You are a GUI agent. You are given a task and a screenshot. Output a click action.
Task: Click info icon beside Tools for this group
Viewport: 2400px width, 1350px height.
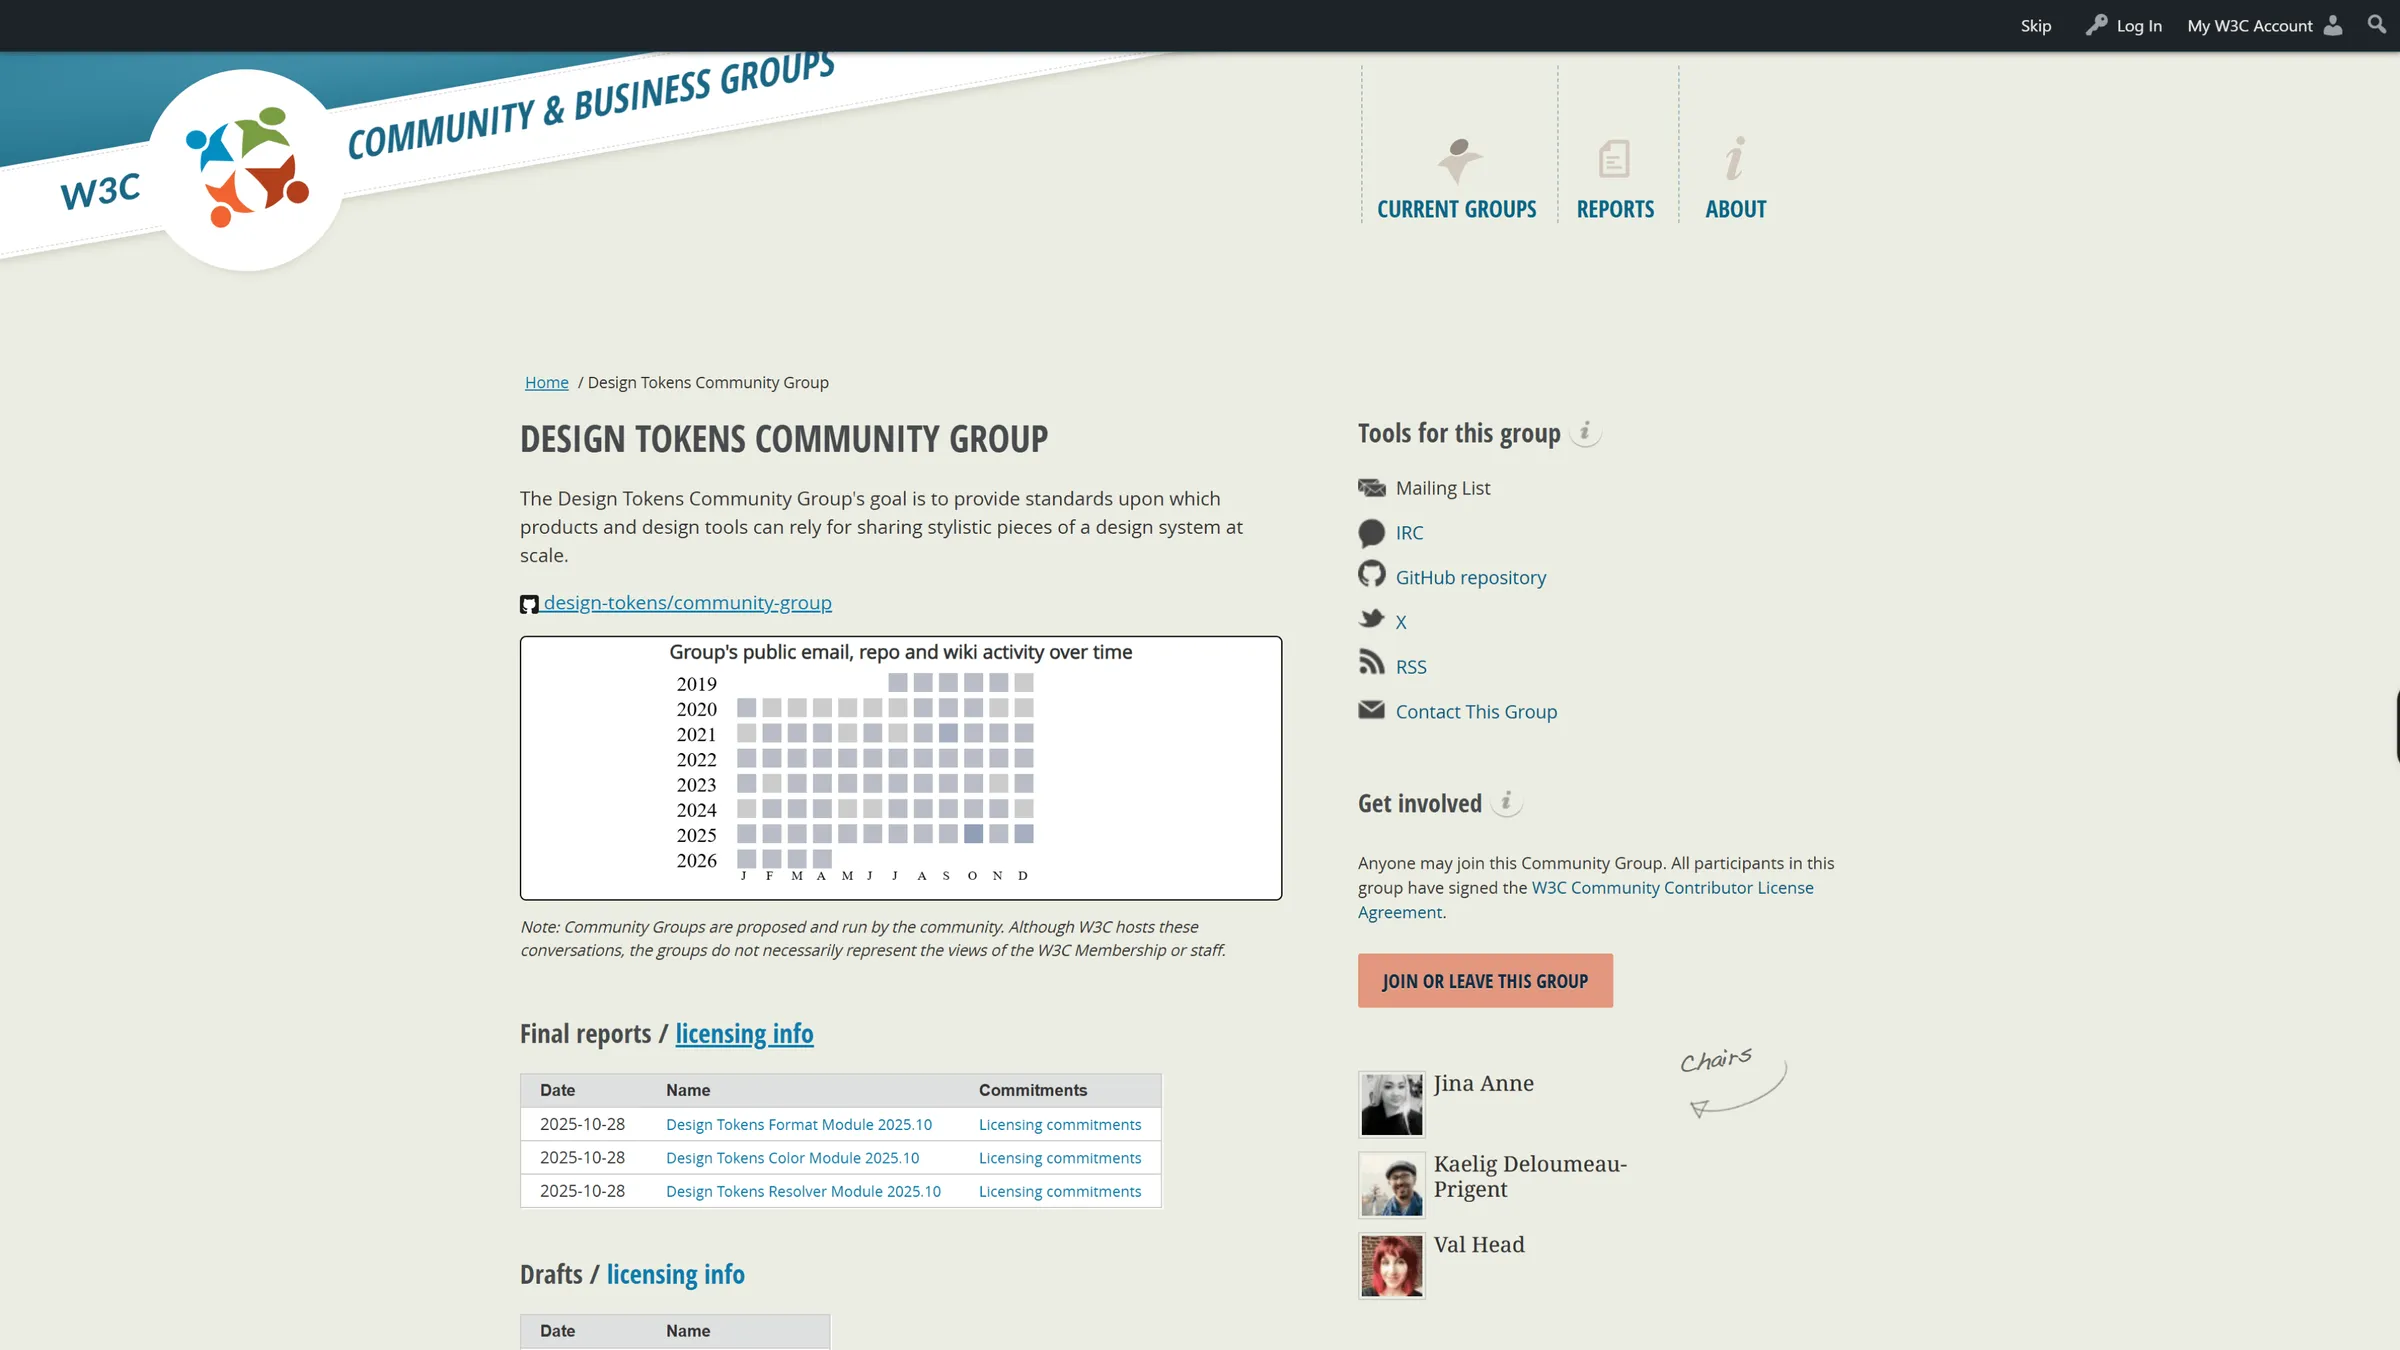(1585, 432)
